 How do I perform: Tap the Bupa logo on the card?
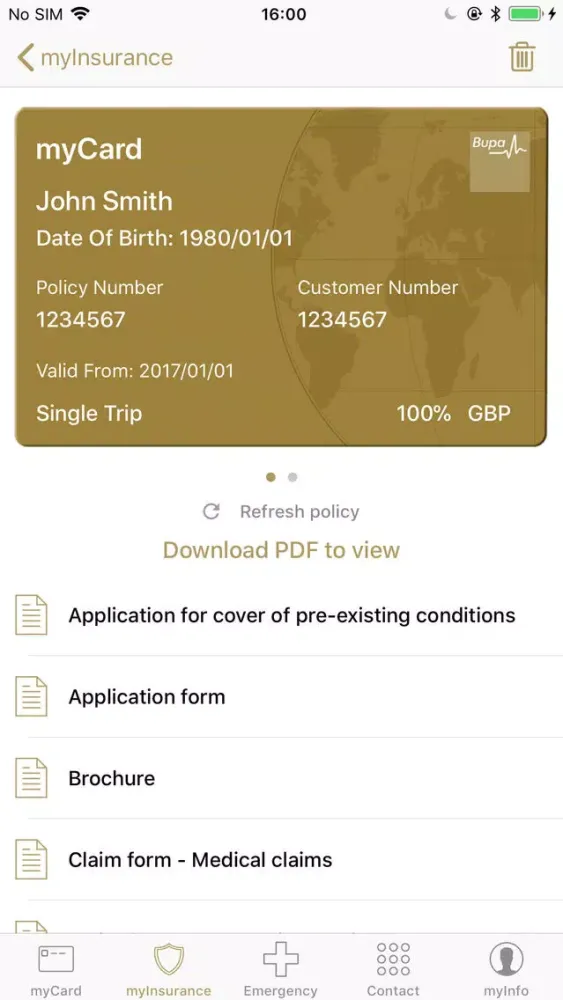tap(500, 161)
